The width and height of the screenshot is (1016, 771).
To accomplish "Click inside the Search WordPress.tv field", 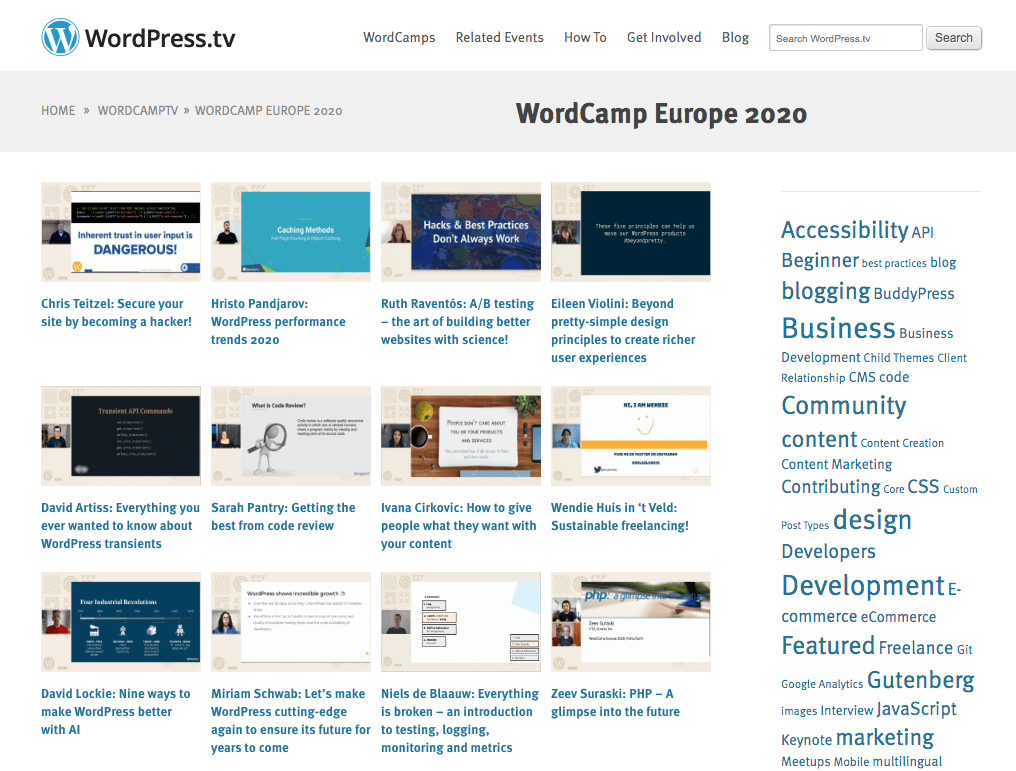I will point(845,37).
